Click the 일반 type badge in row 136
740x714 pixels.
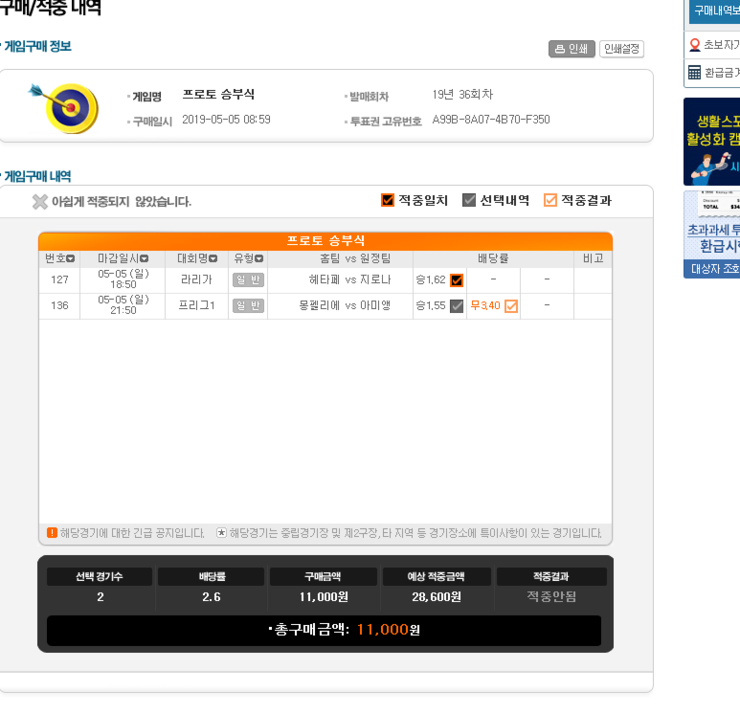248,306
